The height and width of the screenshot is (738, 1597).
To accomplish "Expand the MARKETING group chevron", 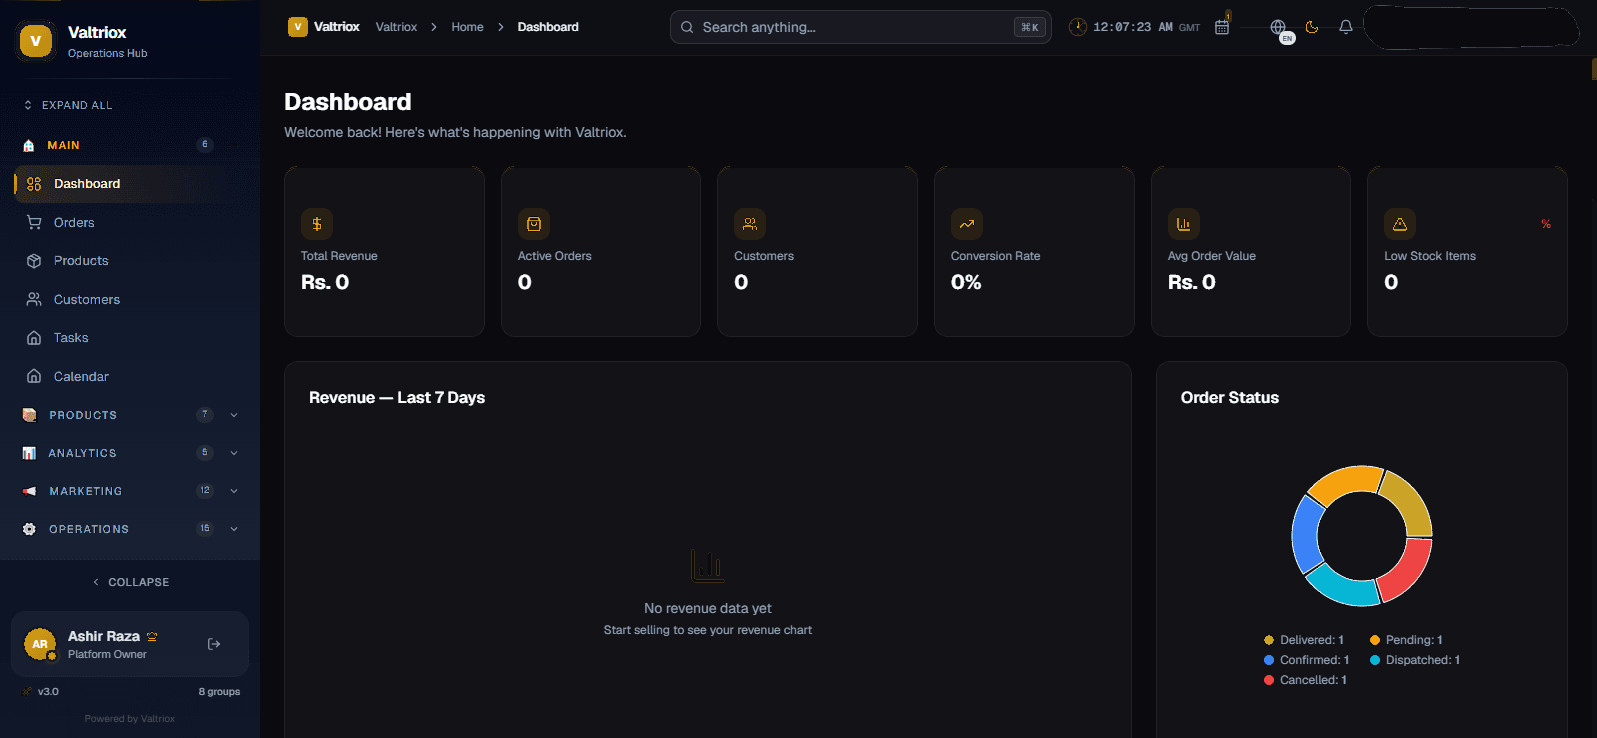I will [x=234, y=491].
